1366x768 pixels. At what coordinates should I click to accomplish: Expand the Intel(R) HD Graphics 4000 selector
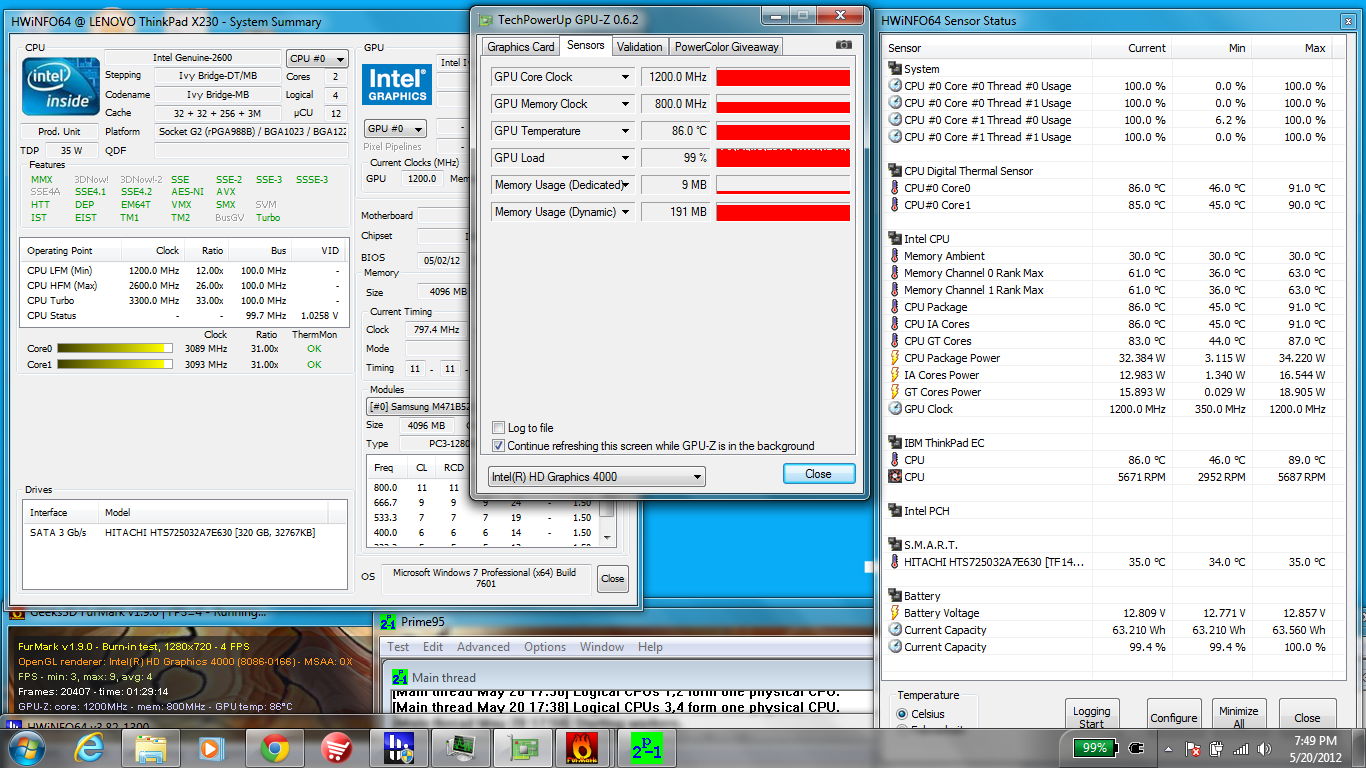pyautogui.click(x=597, y=477)
